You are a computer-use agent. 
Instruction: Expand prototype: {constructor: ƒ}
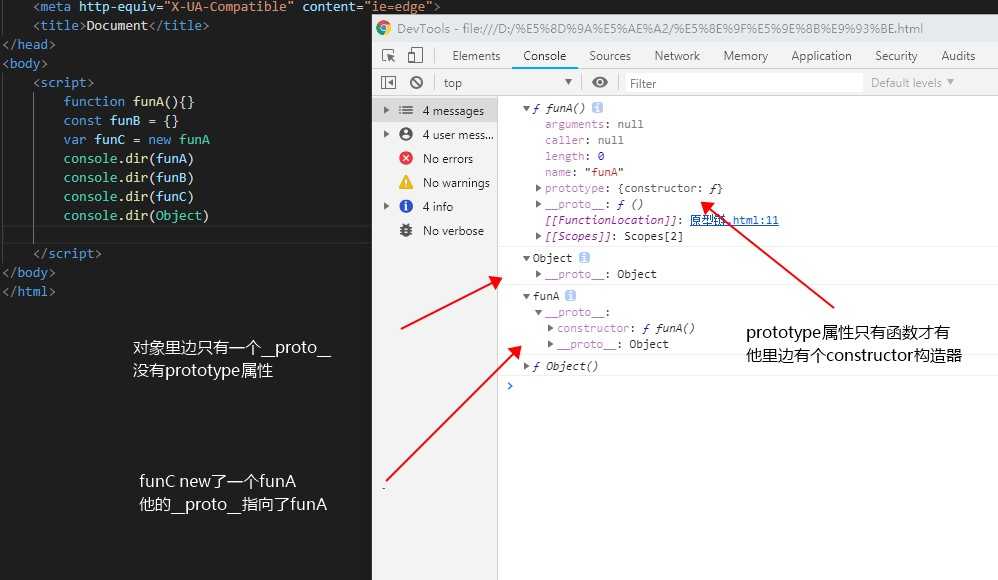coord(538,188)
